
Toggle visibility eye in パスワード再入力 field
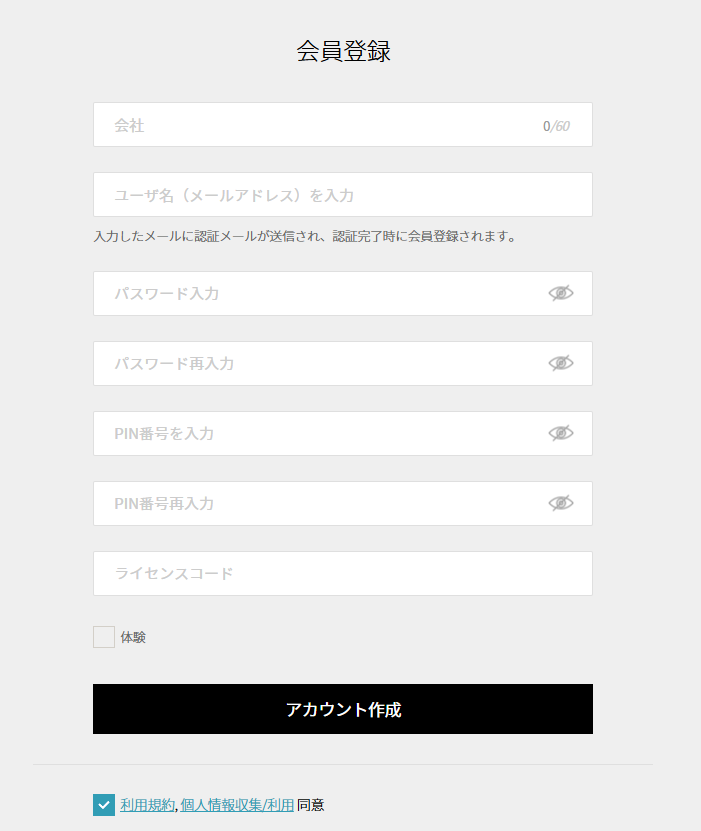pos(561,363)
